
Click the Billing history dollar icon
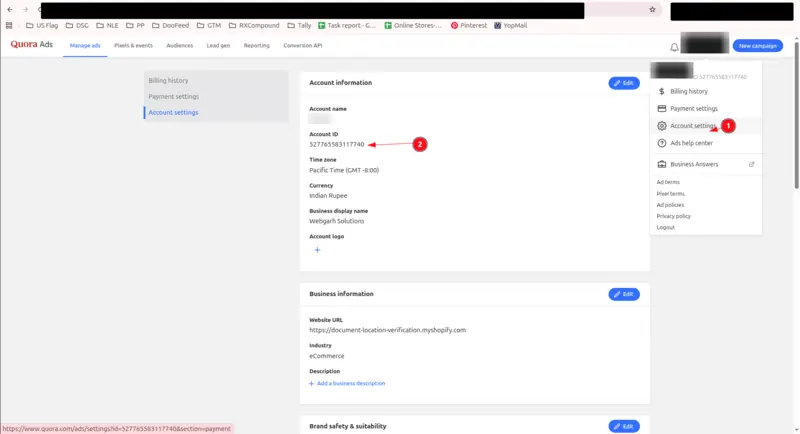coord(662,91)
